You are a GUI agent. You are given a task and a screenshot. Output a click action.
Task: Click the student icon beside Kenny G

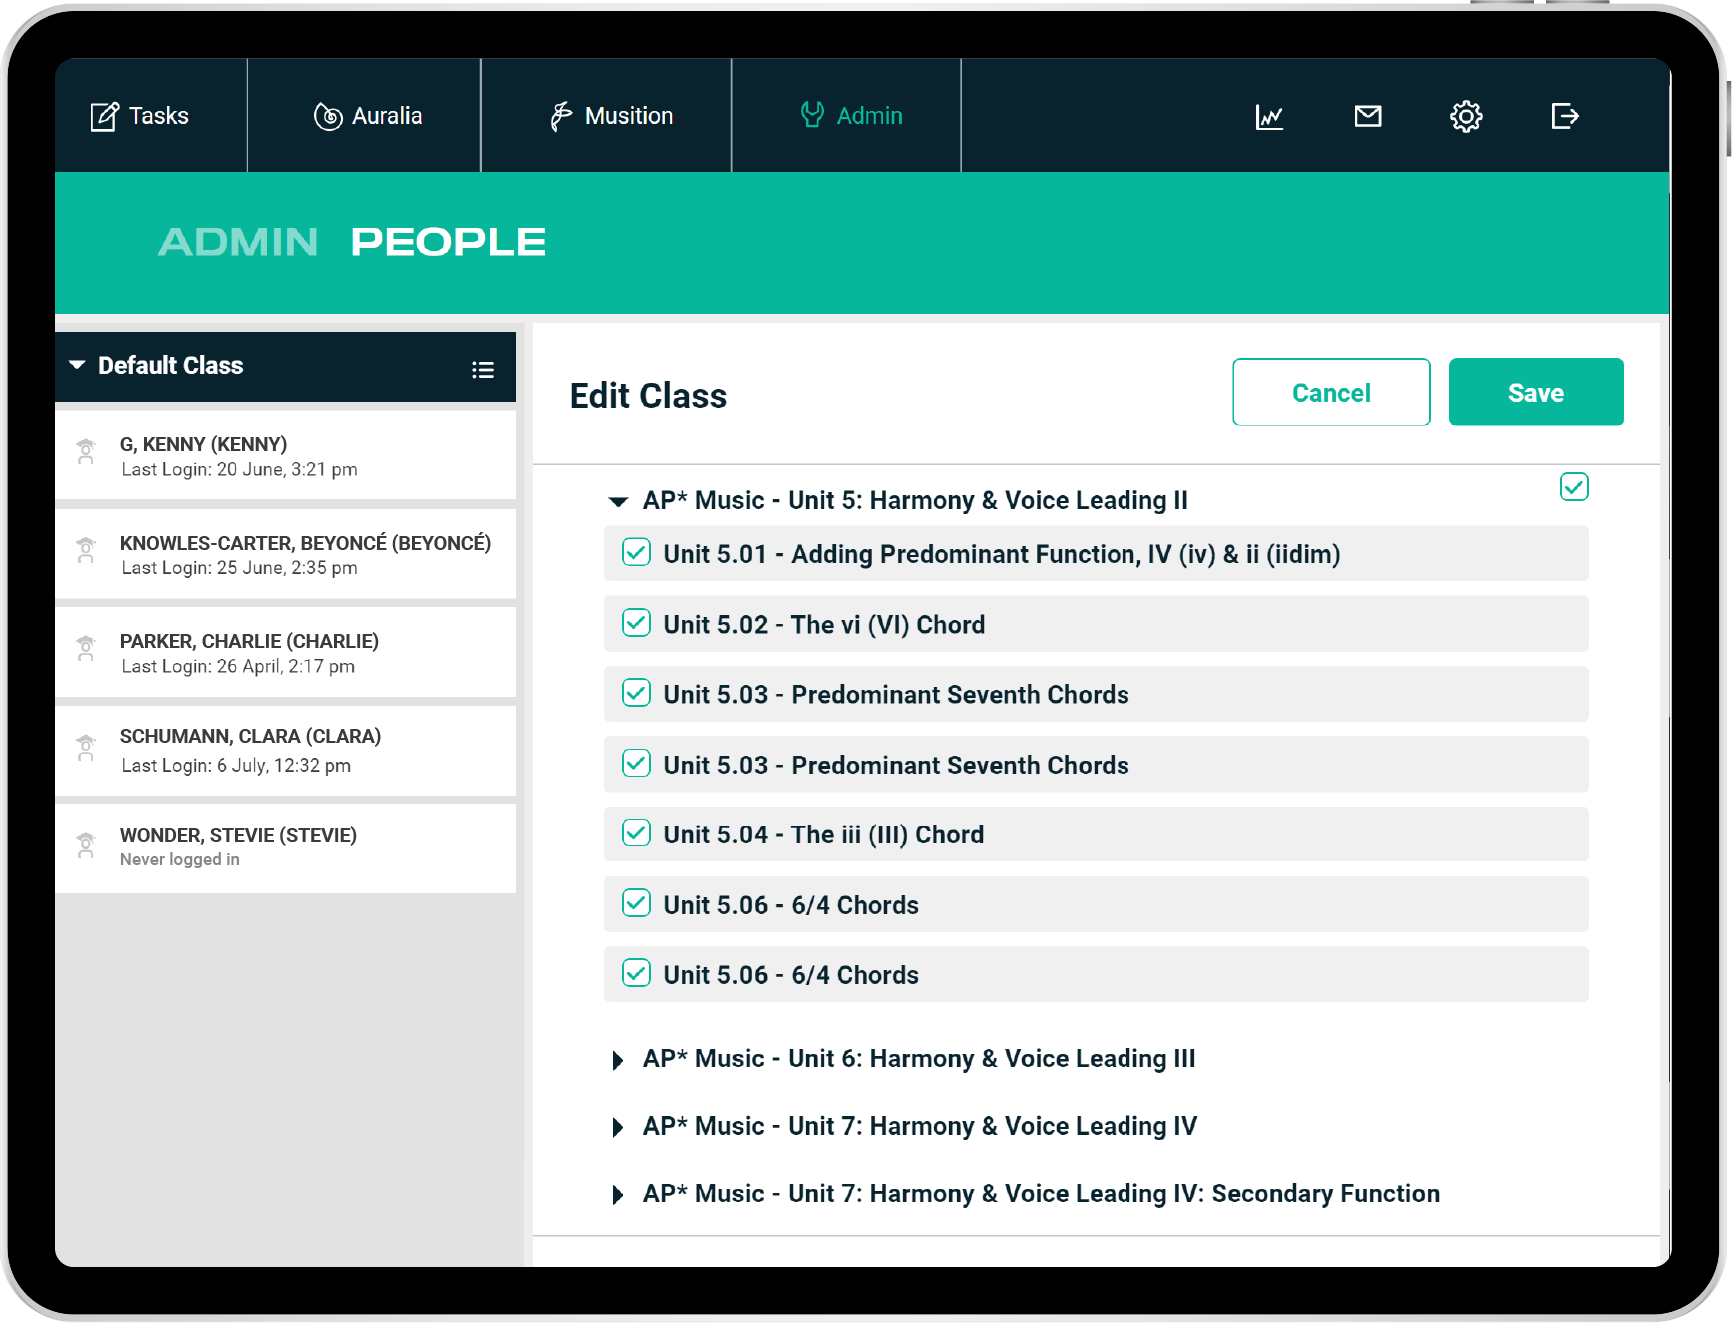pyautogui.click(x=87, y=452)
